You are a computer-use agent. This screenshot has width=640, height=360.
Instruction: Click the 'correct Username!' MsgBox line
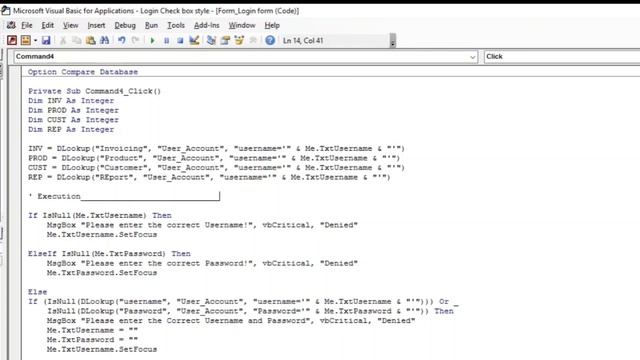click(x=202, y=225)
